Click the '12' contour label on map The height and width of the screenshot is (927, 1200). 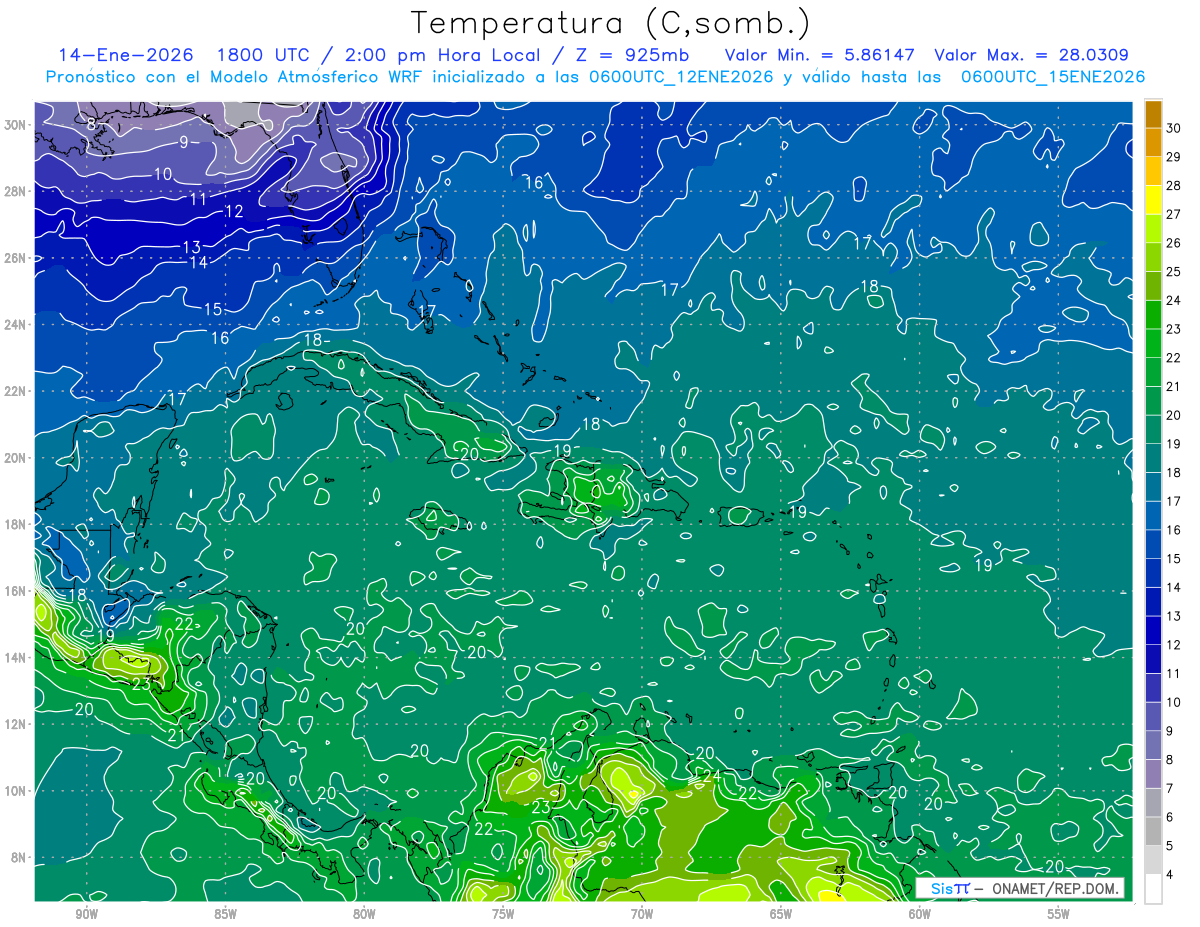click(x=234, y=211)
